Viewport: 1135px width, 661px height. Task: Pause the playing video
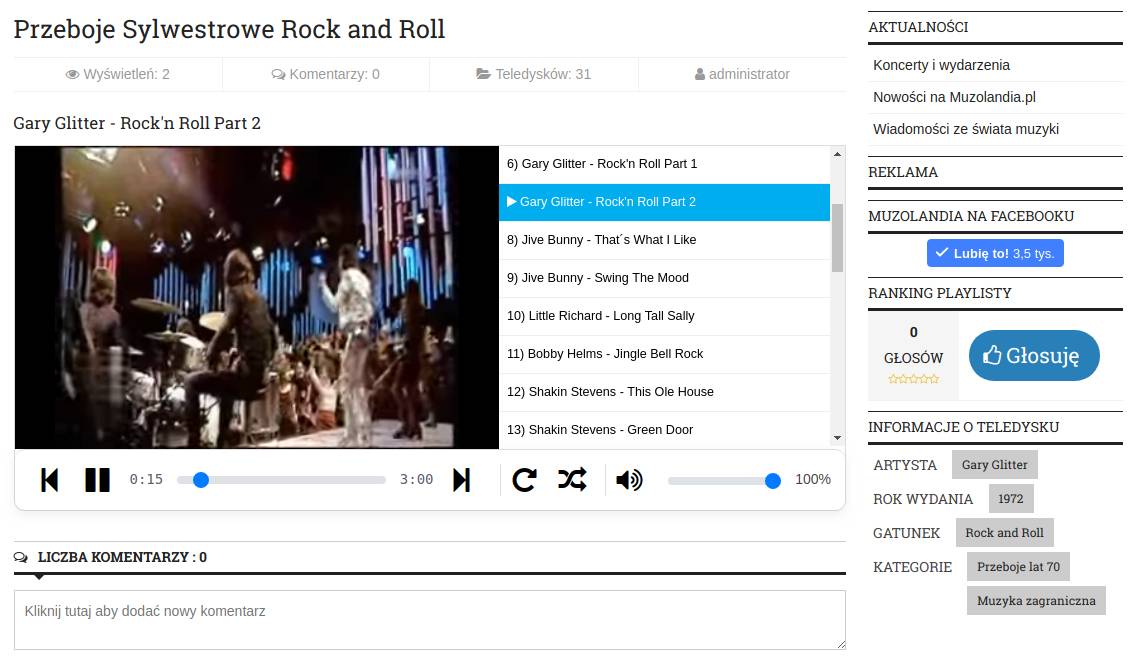pyautogui.click(x=97, y=480)
